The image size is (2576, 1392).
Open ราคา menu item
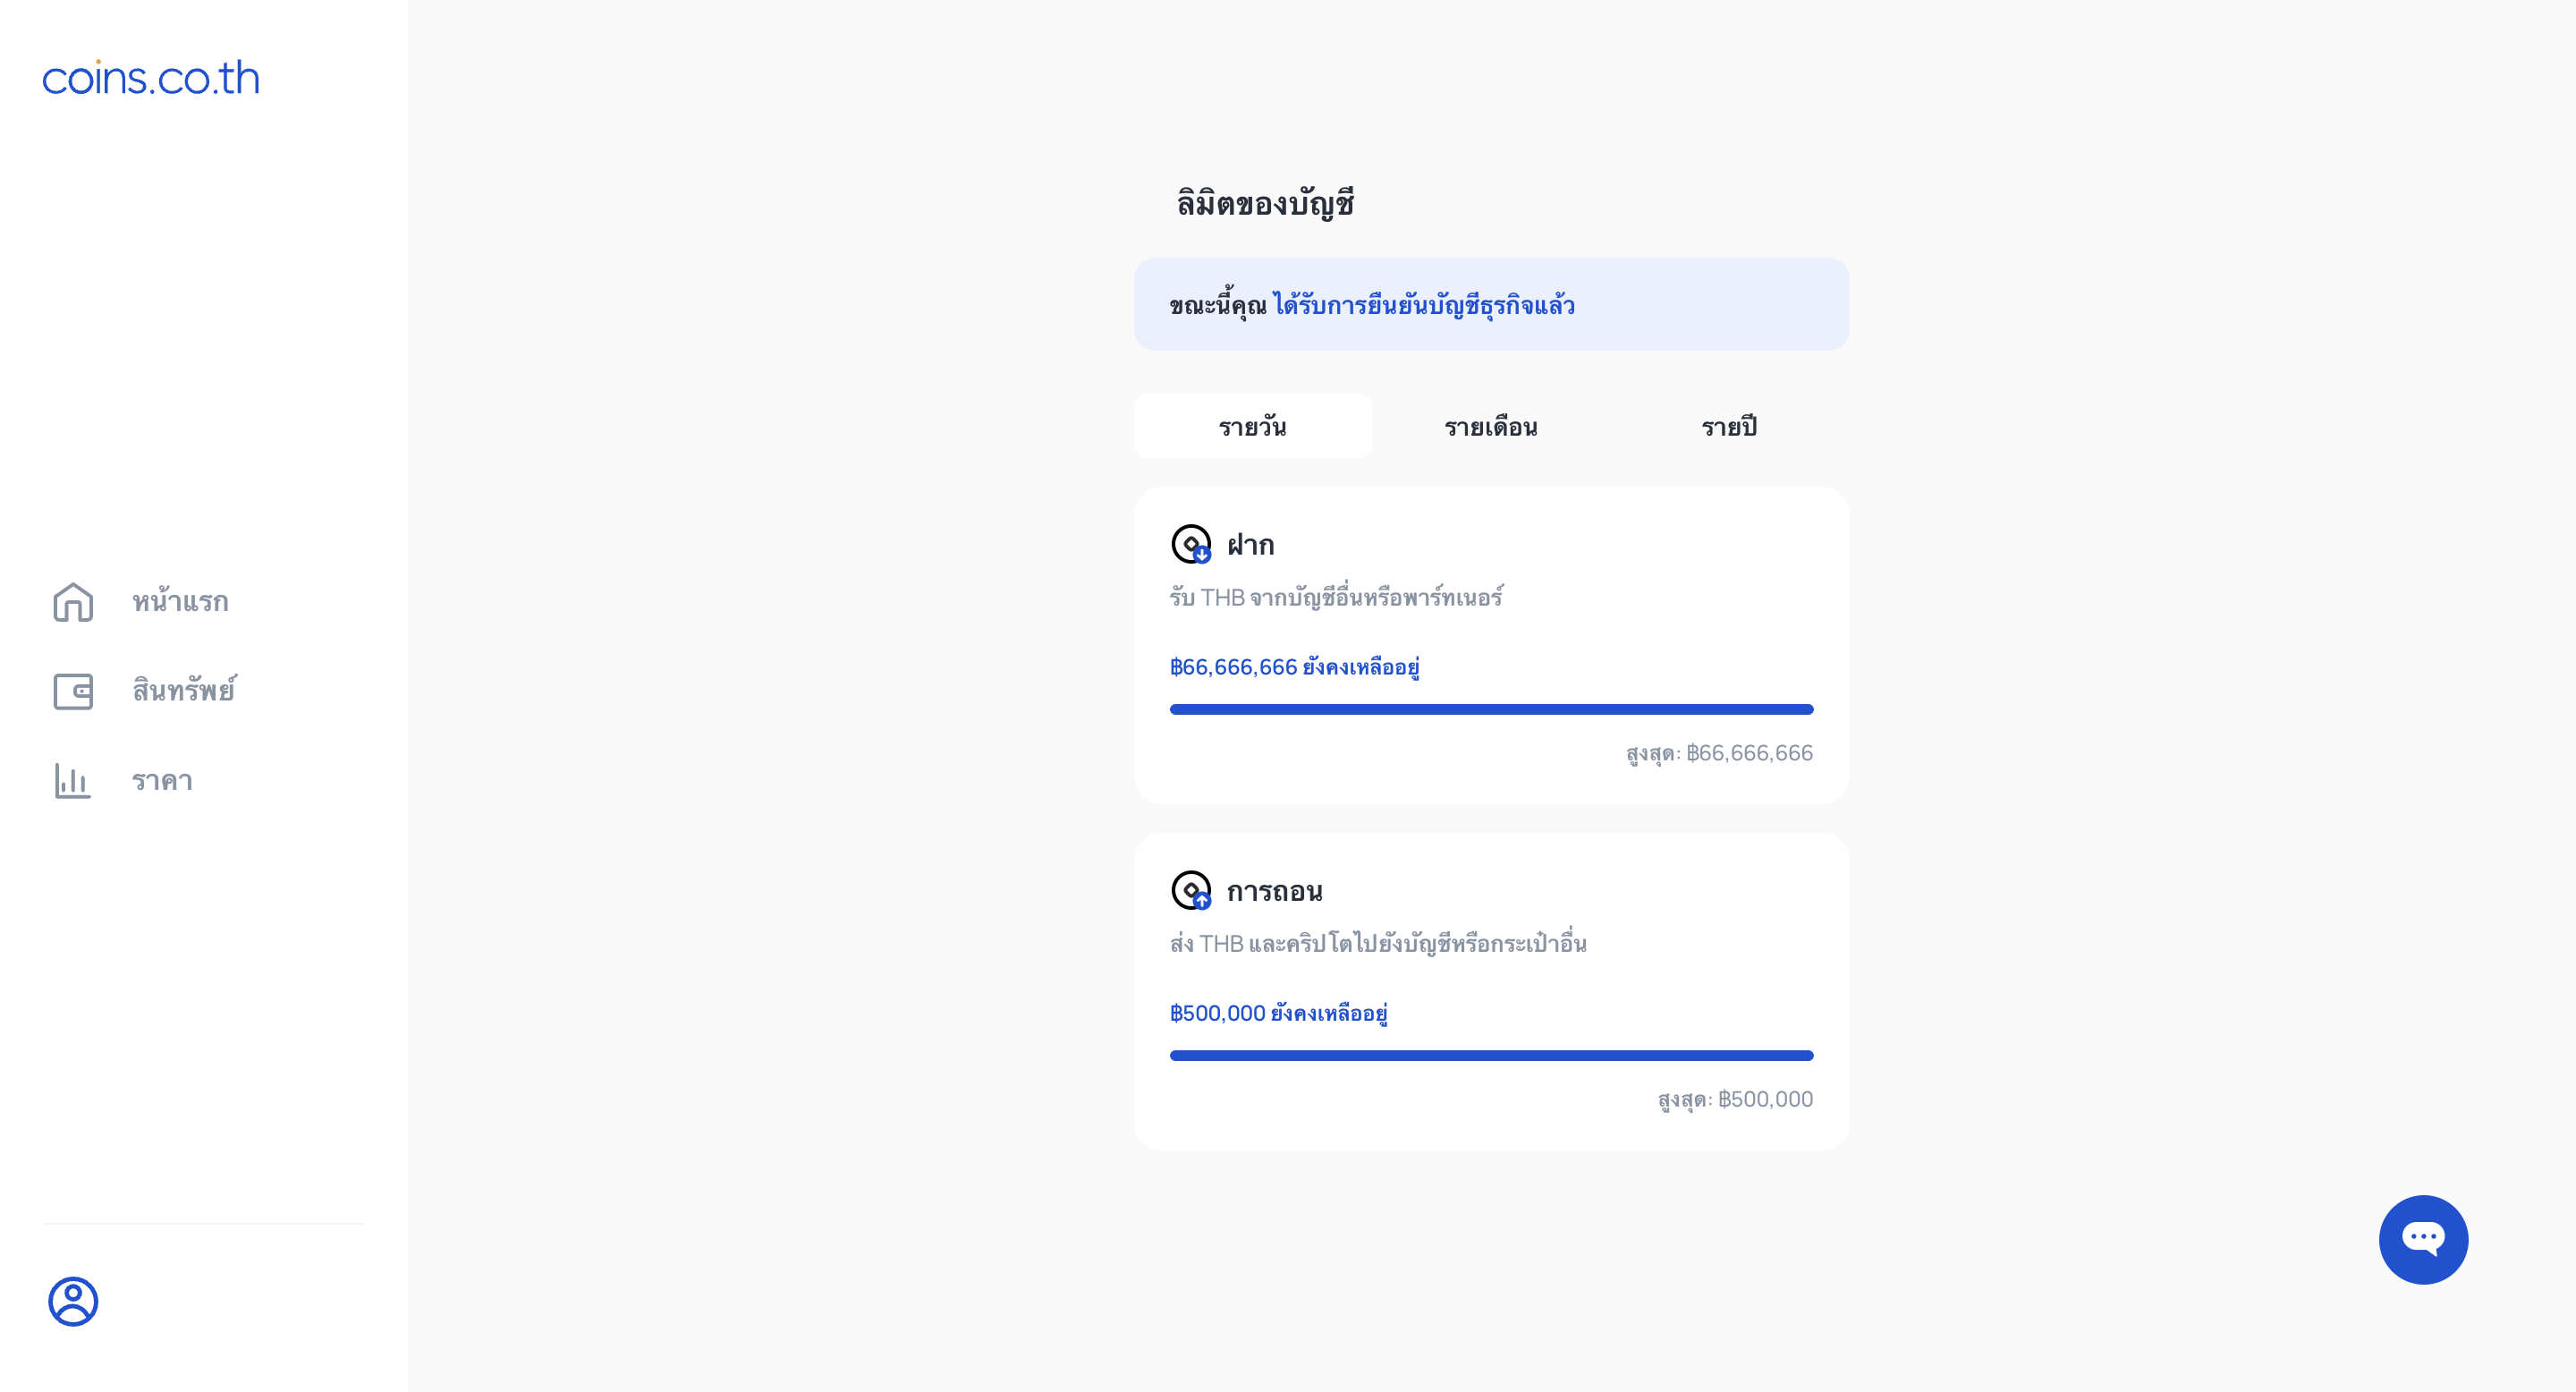[x=162, y=780]
